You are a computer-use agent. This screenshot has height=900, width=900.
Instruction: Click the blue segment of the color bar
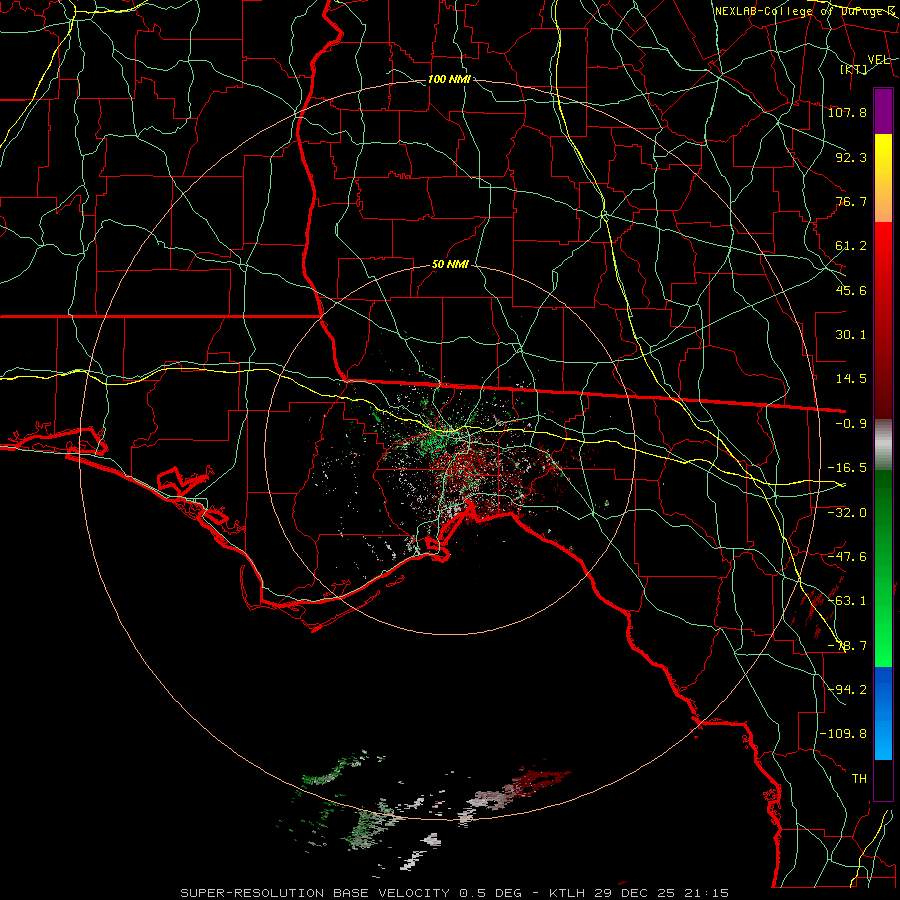point(883,713)
